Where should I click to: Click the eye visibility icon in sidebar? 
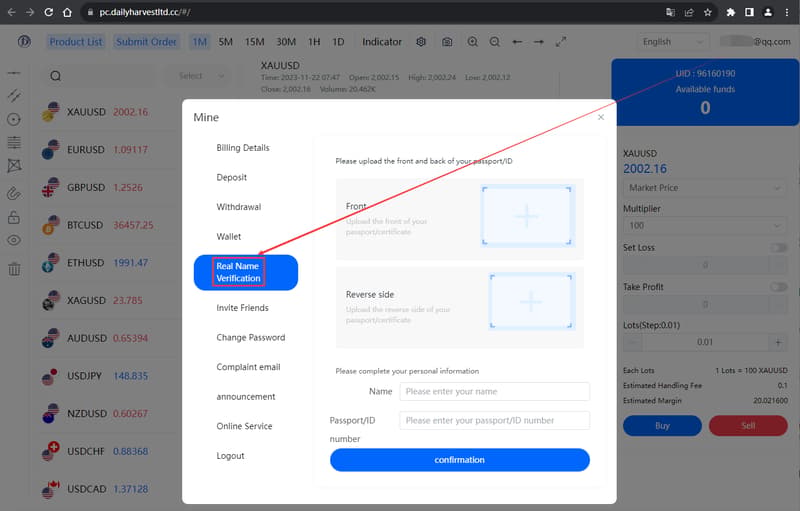pyautogui.click(x=14, y=240)
